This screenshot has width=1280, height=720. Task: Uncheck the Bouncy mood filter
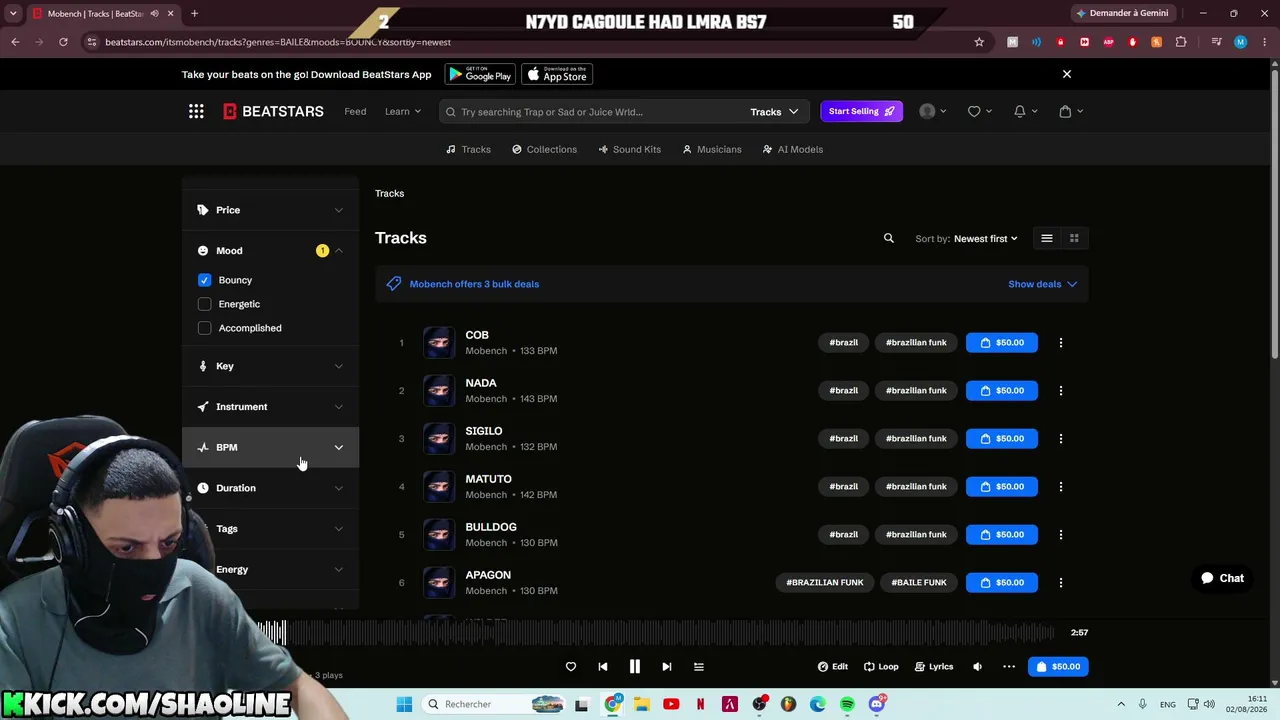click(205, 280)
